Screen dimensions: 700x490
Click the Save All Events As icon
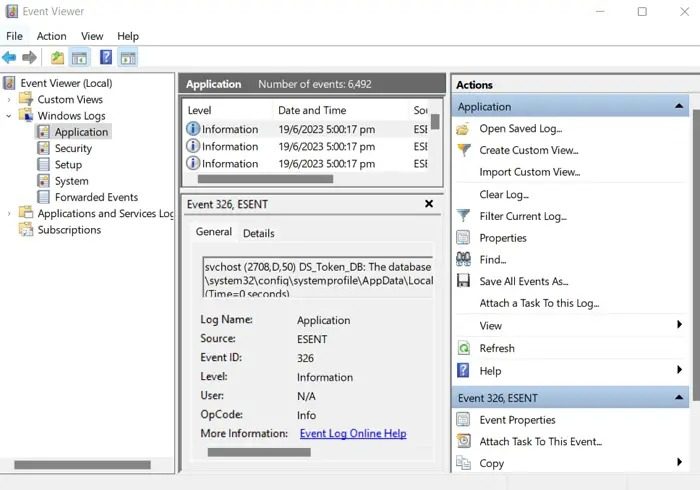coord(464,282)
